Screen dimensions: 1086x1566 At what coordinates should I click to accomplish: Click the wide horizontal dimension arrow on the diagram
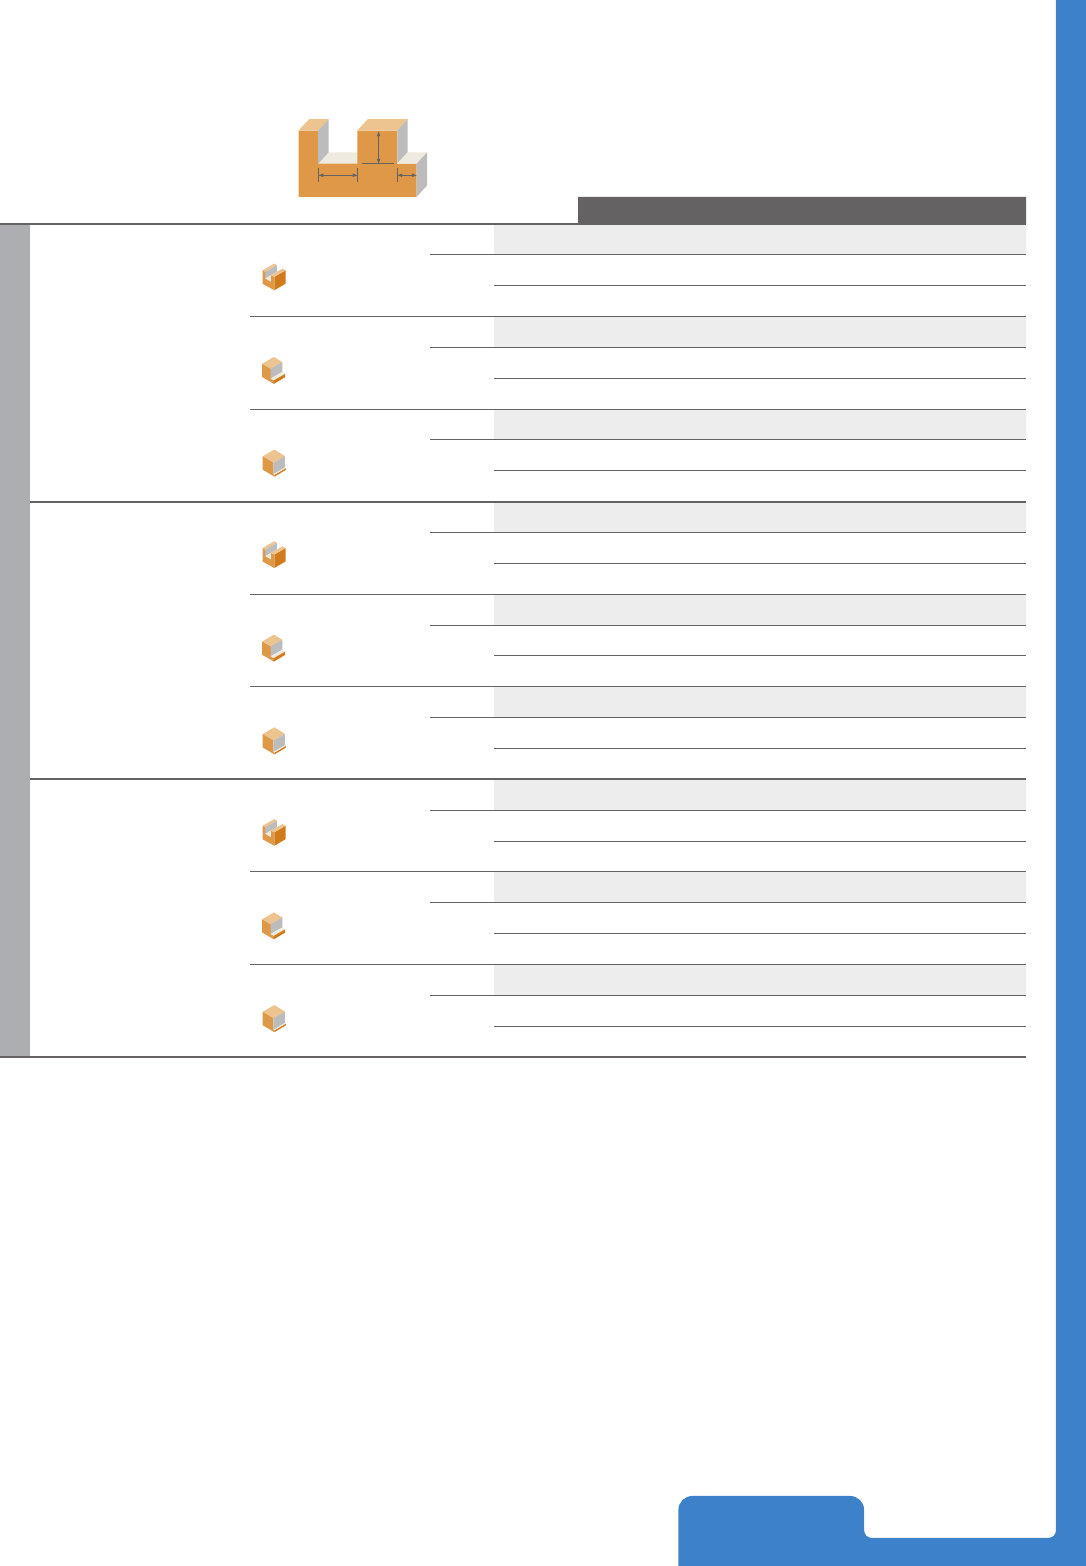pyautogui.click(x=338, y=176)
